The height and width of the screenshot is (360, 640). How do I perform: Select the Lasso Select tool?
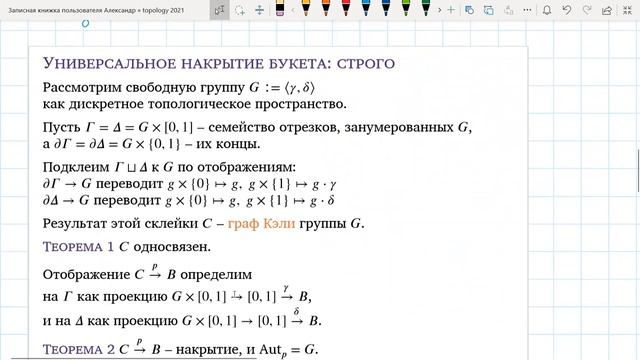coord(240,10)
